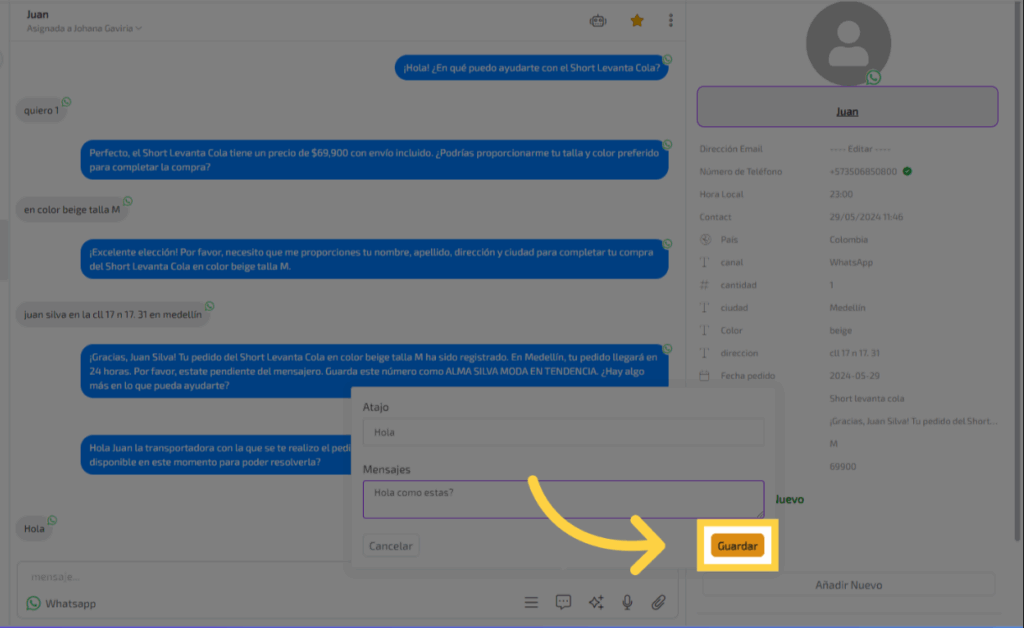Viewport: 1024px width, 628px height.
Task: Click the microphone voice record icon
Action: pos(627,602)
